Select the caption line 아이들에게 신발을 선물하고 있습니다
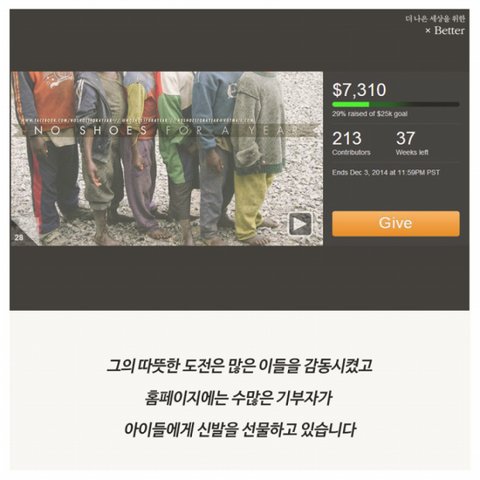This screenshot has width=480, height=480. [x=239, y=429]
